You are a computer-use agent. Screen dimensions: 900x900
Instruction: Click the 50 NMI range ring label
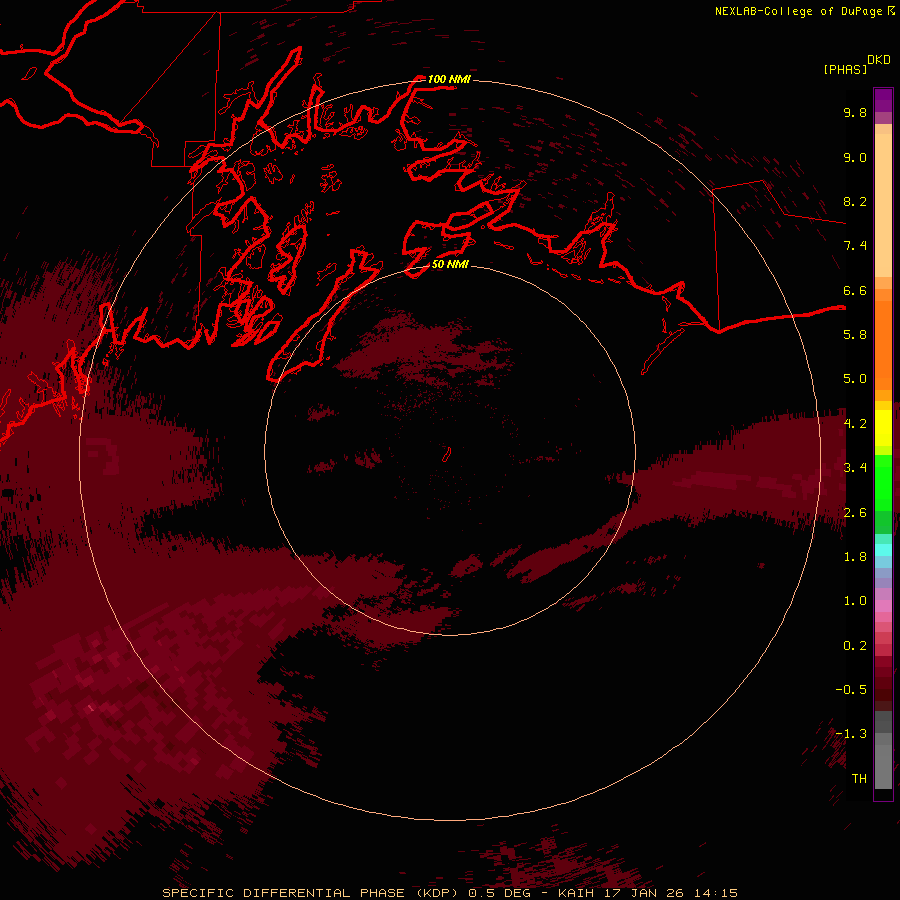(450, 264)
